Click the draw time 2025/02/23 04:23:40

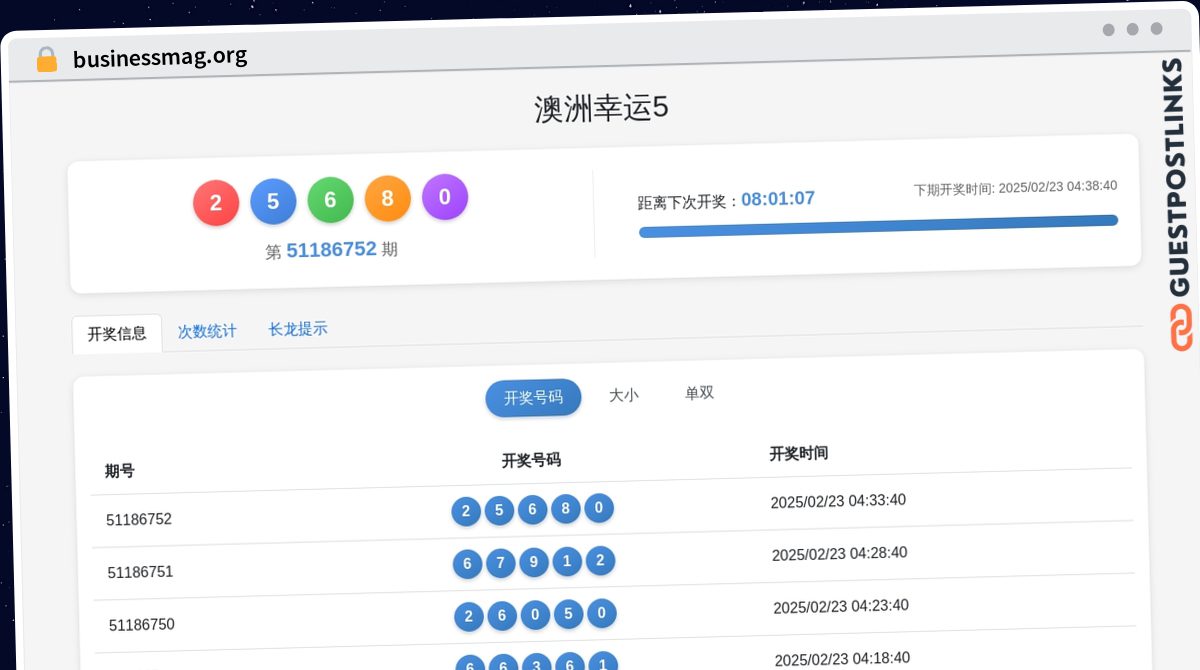click(x=841, y=606)
